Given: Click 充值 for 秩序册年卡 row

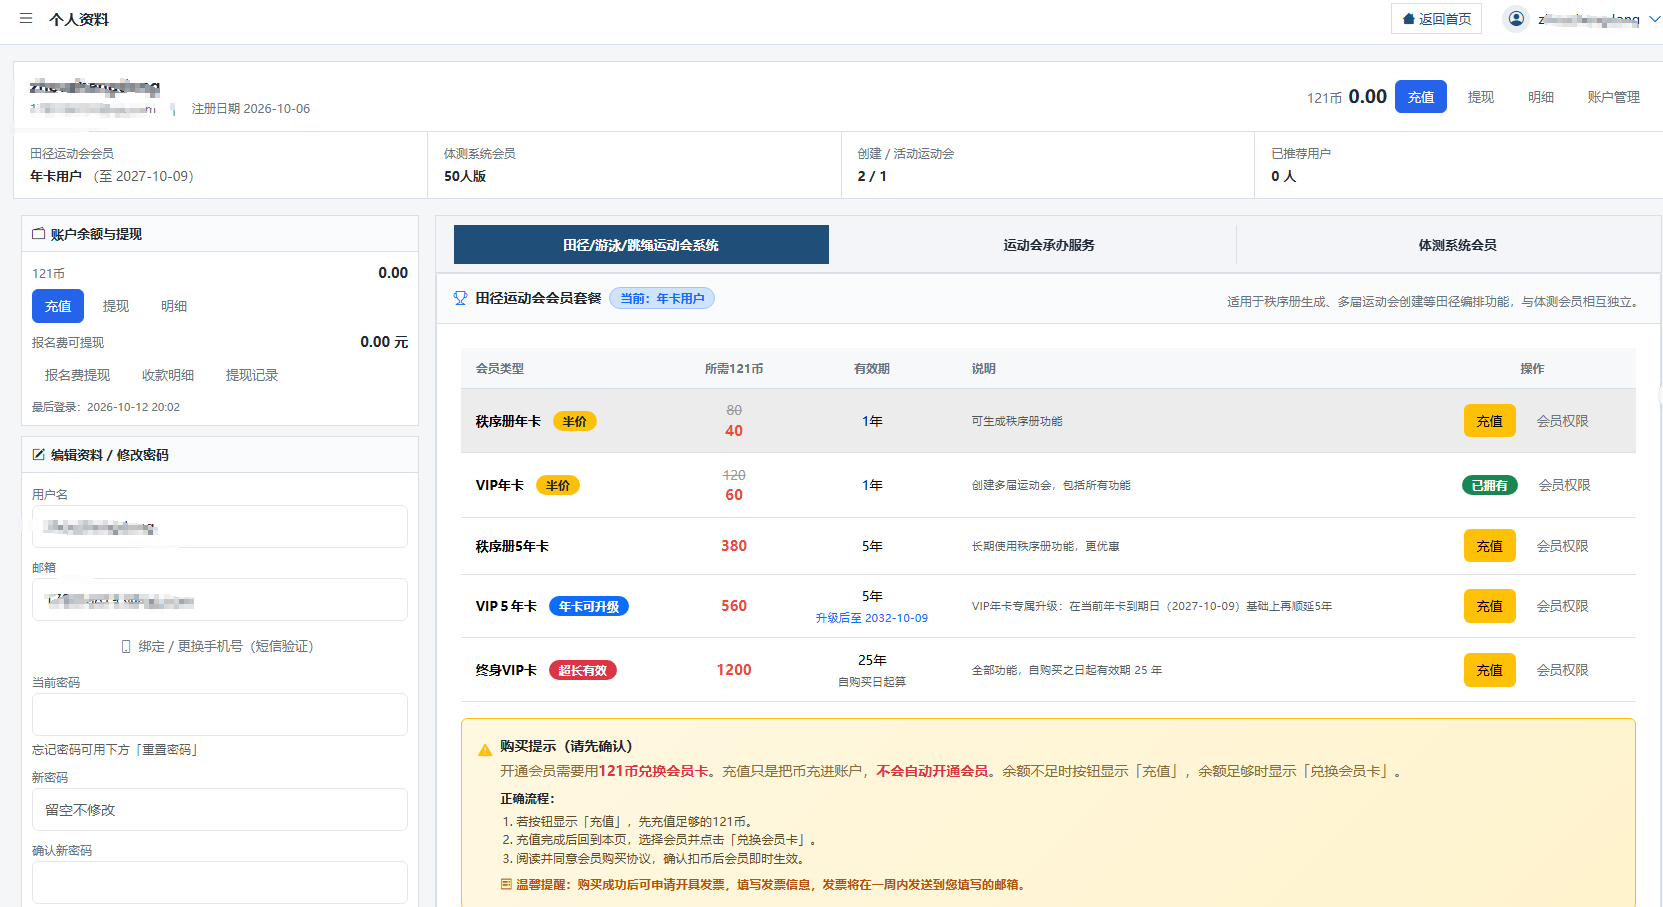Looking at the screenshot, I should pyautogui.click(x=1490, y=421).
